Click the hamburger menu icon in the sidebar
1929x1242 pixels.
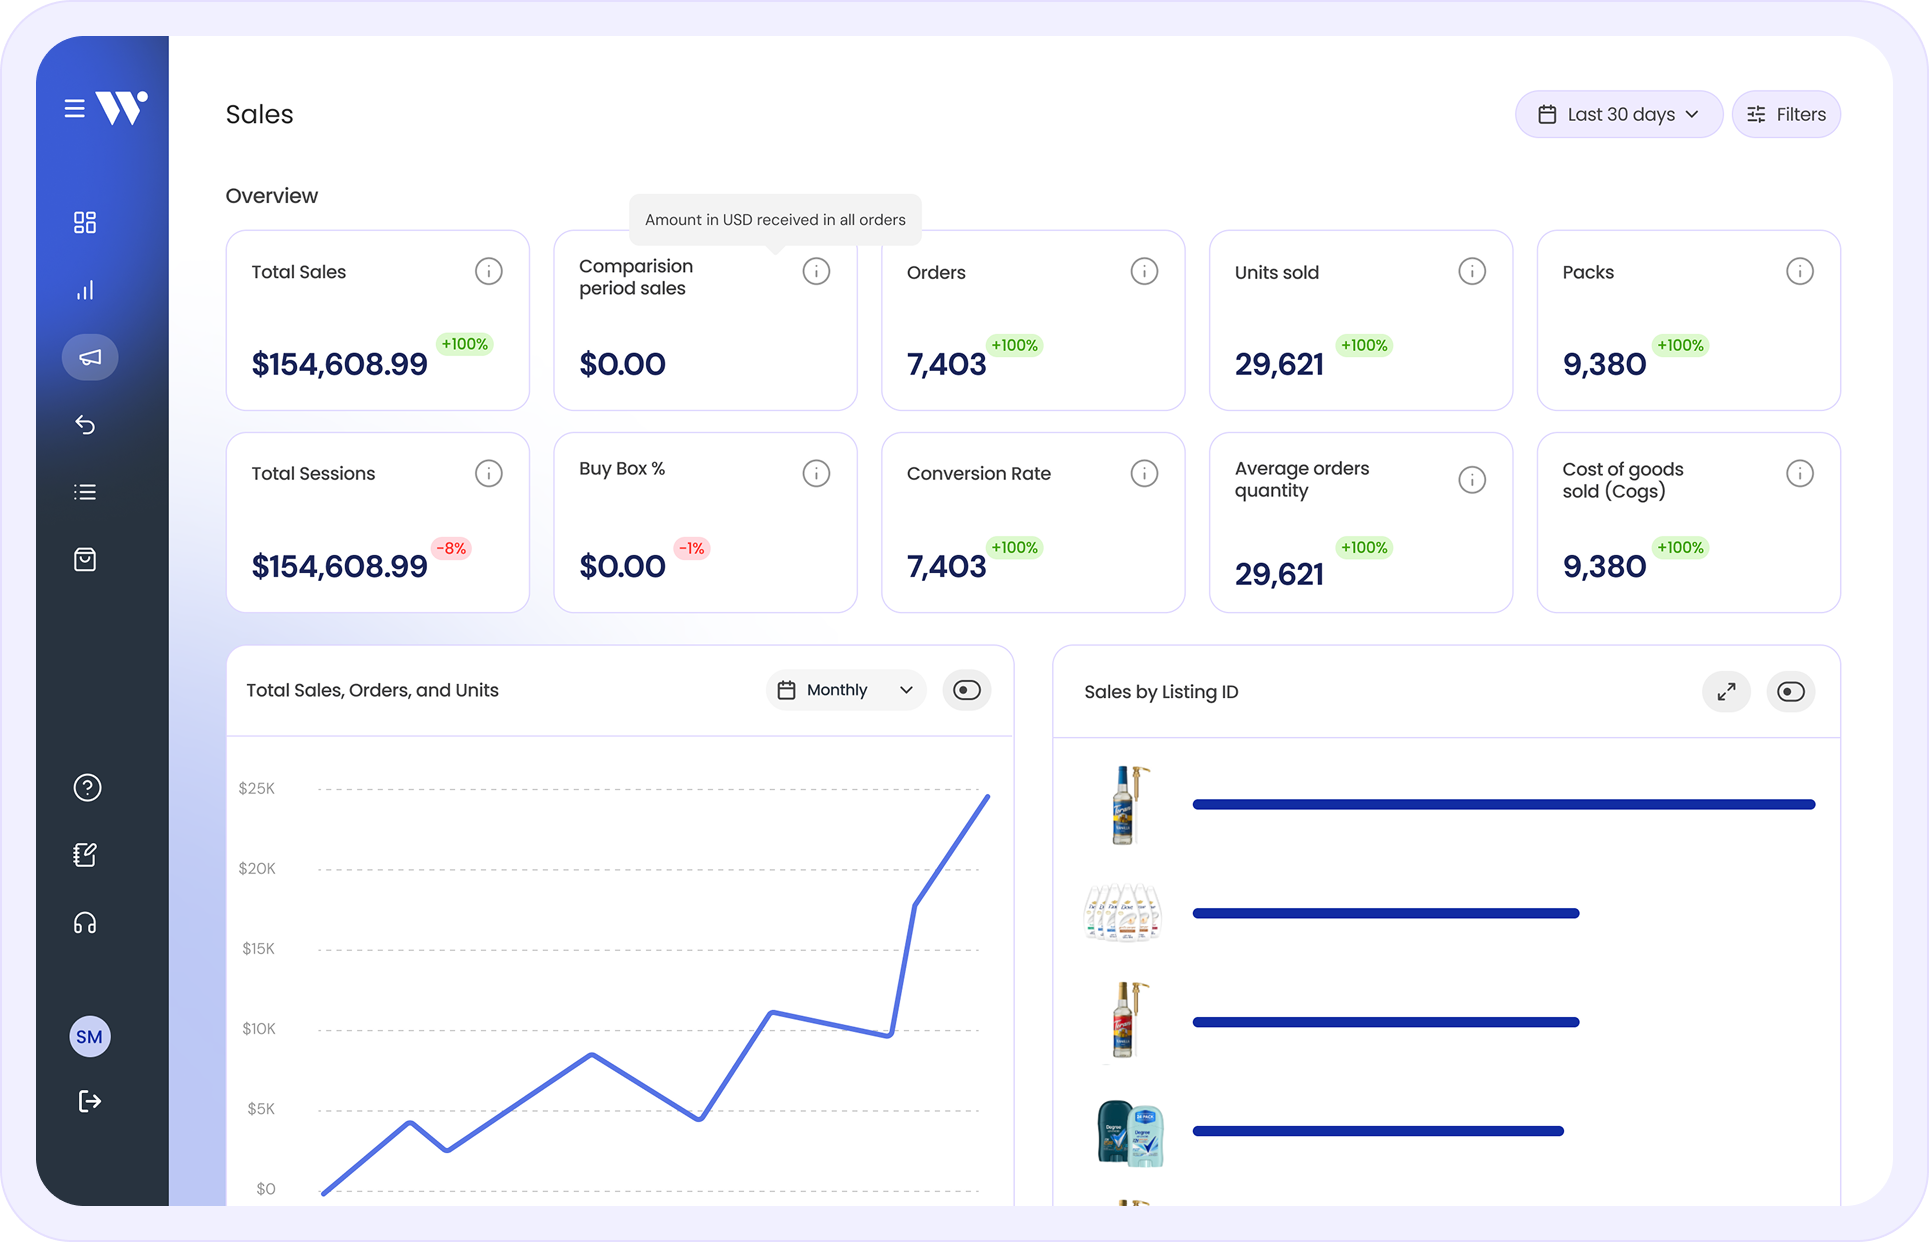point(74,108)
